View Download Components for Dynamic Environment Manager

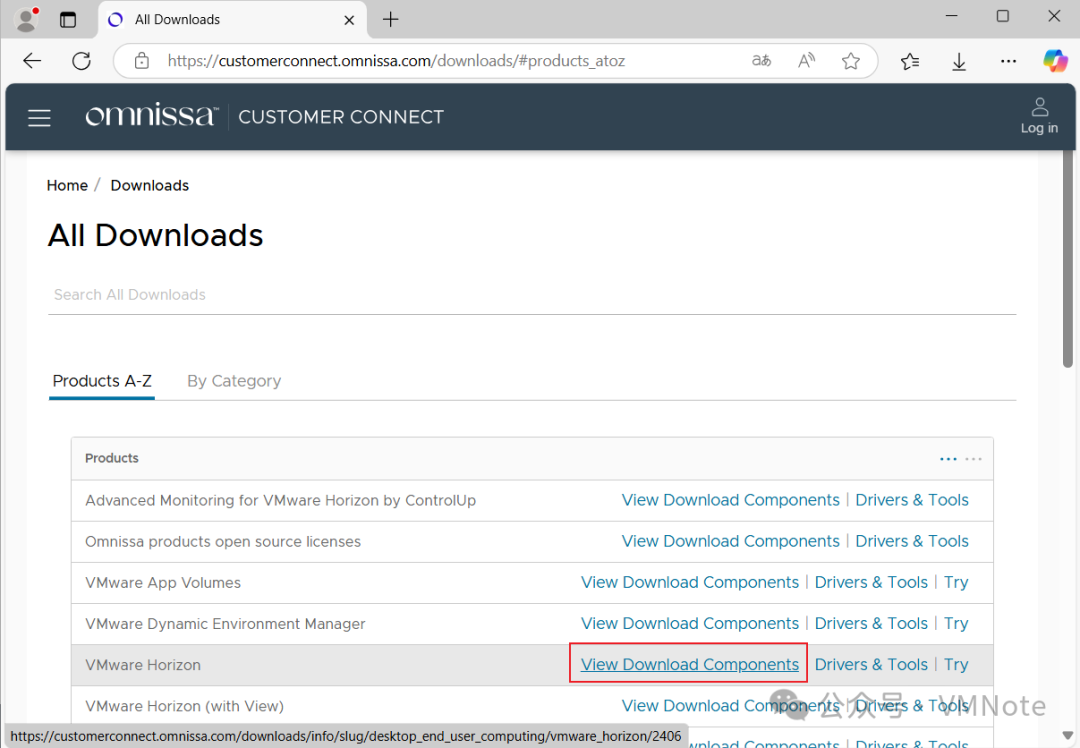point(689,623)
